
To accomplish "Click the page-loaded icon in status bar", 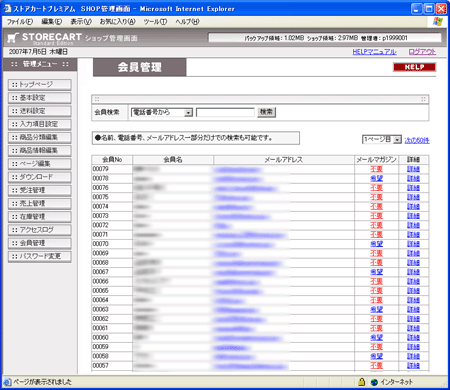I will click(7, 382).
